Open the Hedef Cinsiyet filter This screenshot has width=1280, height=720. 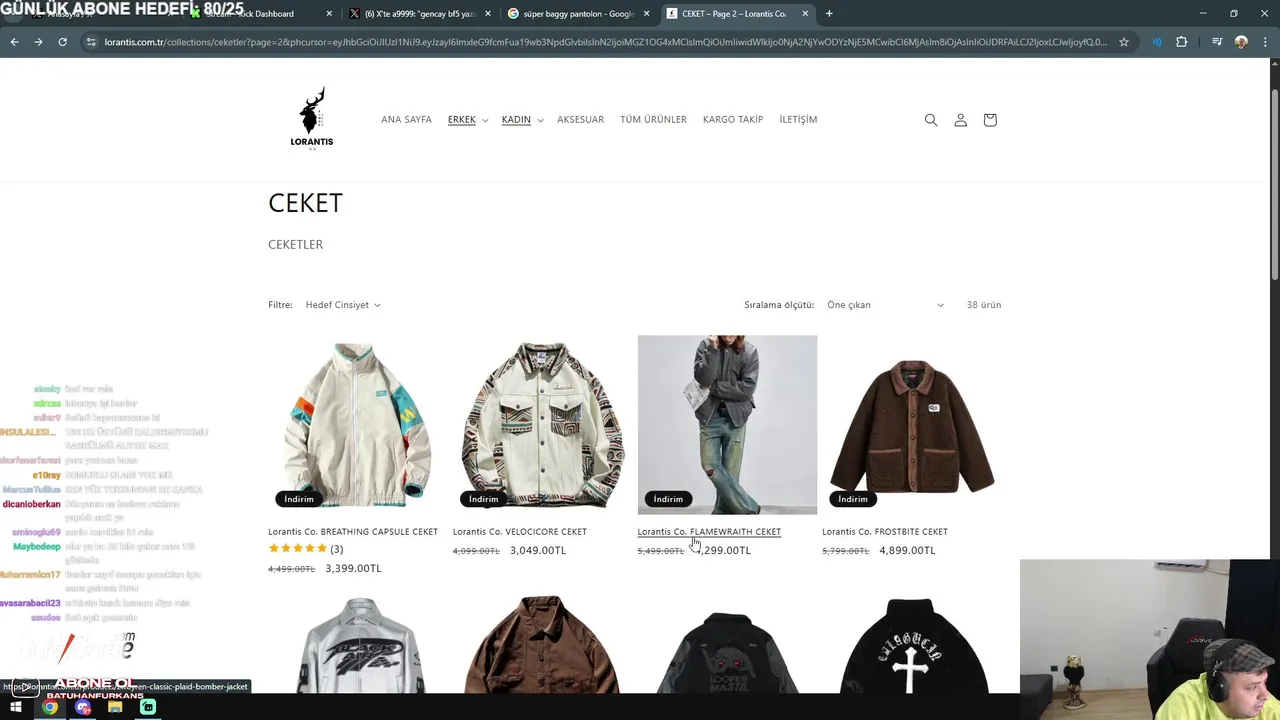point(343,305)
